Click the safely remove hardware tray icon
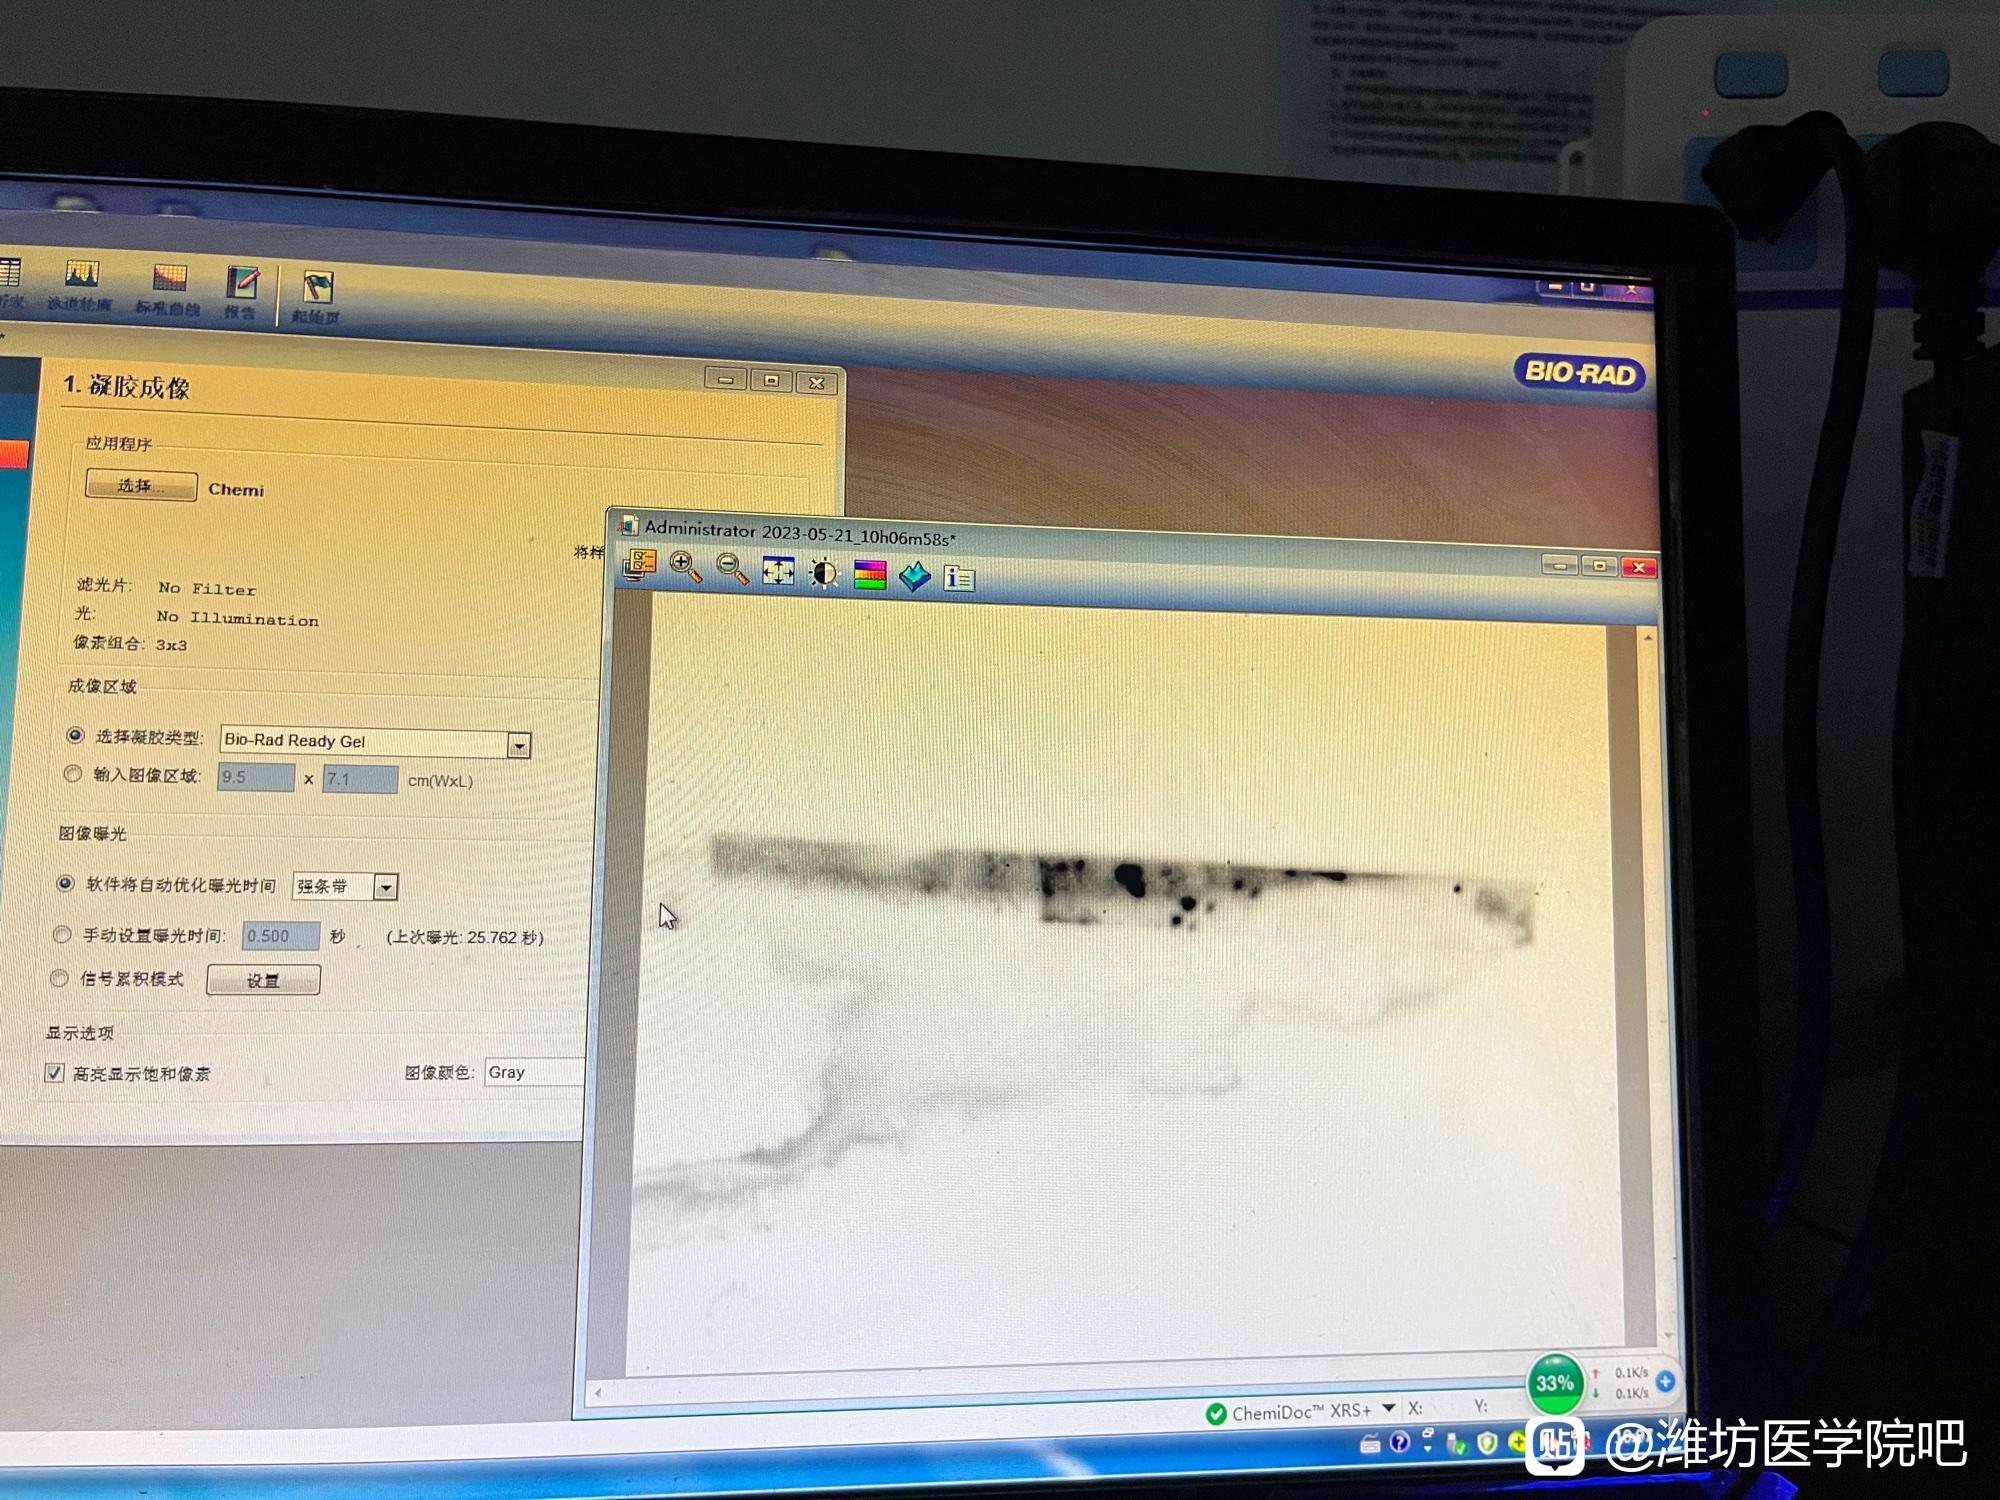This screenshot has height=1500, width=2000. [1456, 1443]
